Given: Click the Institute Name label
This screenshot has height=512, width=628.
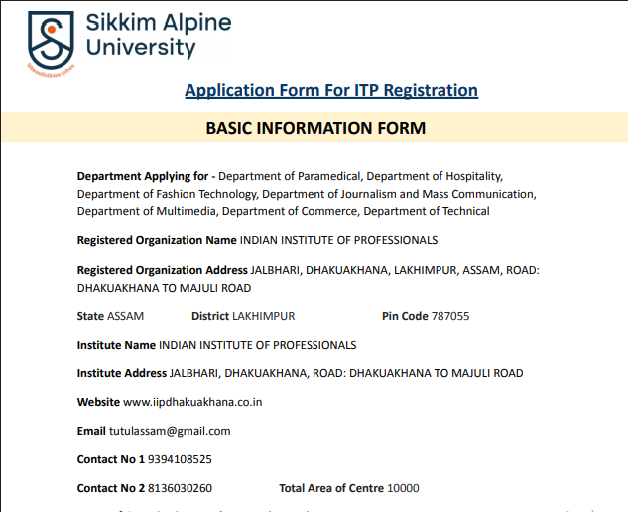Looking at the screenshot, I should [116, 345].
